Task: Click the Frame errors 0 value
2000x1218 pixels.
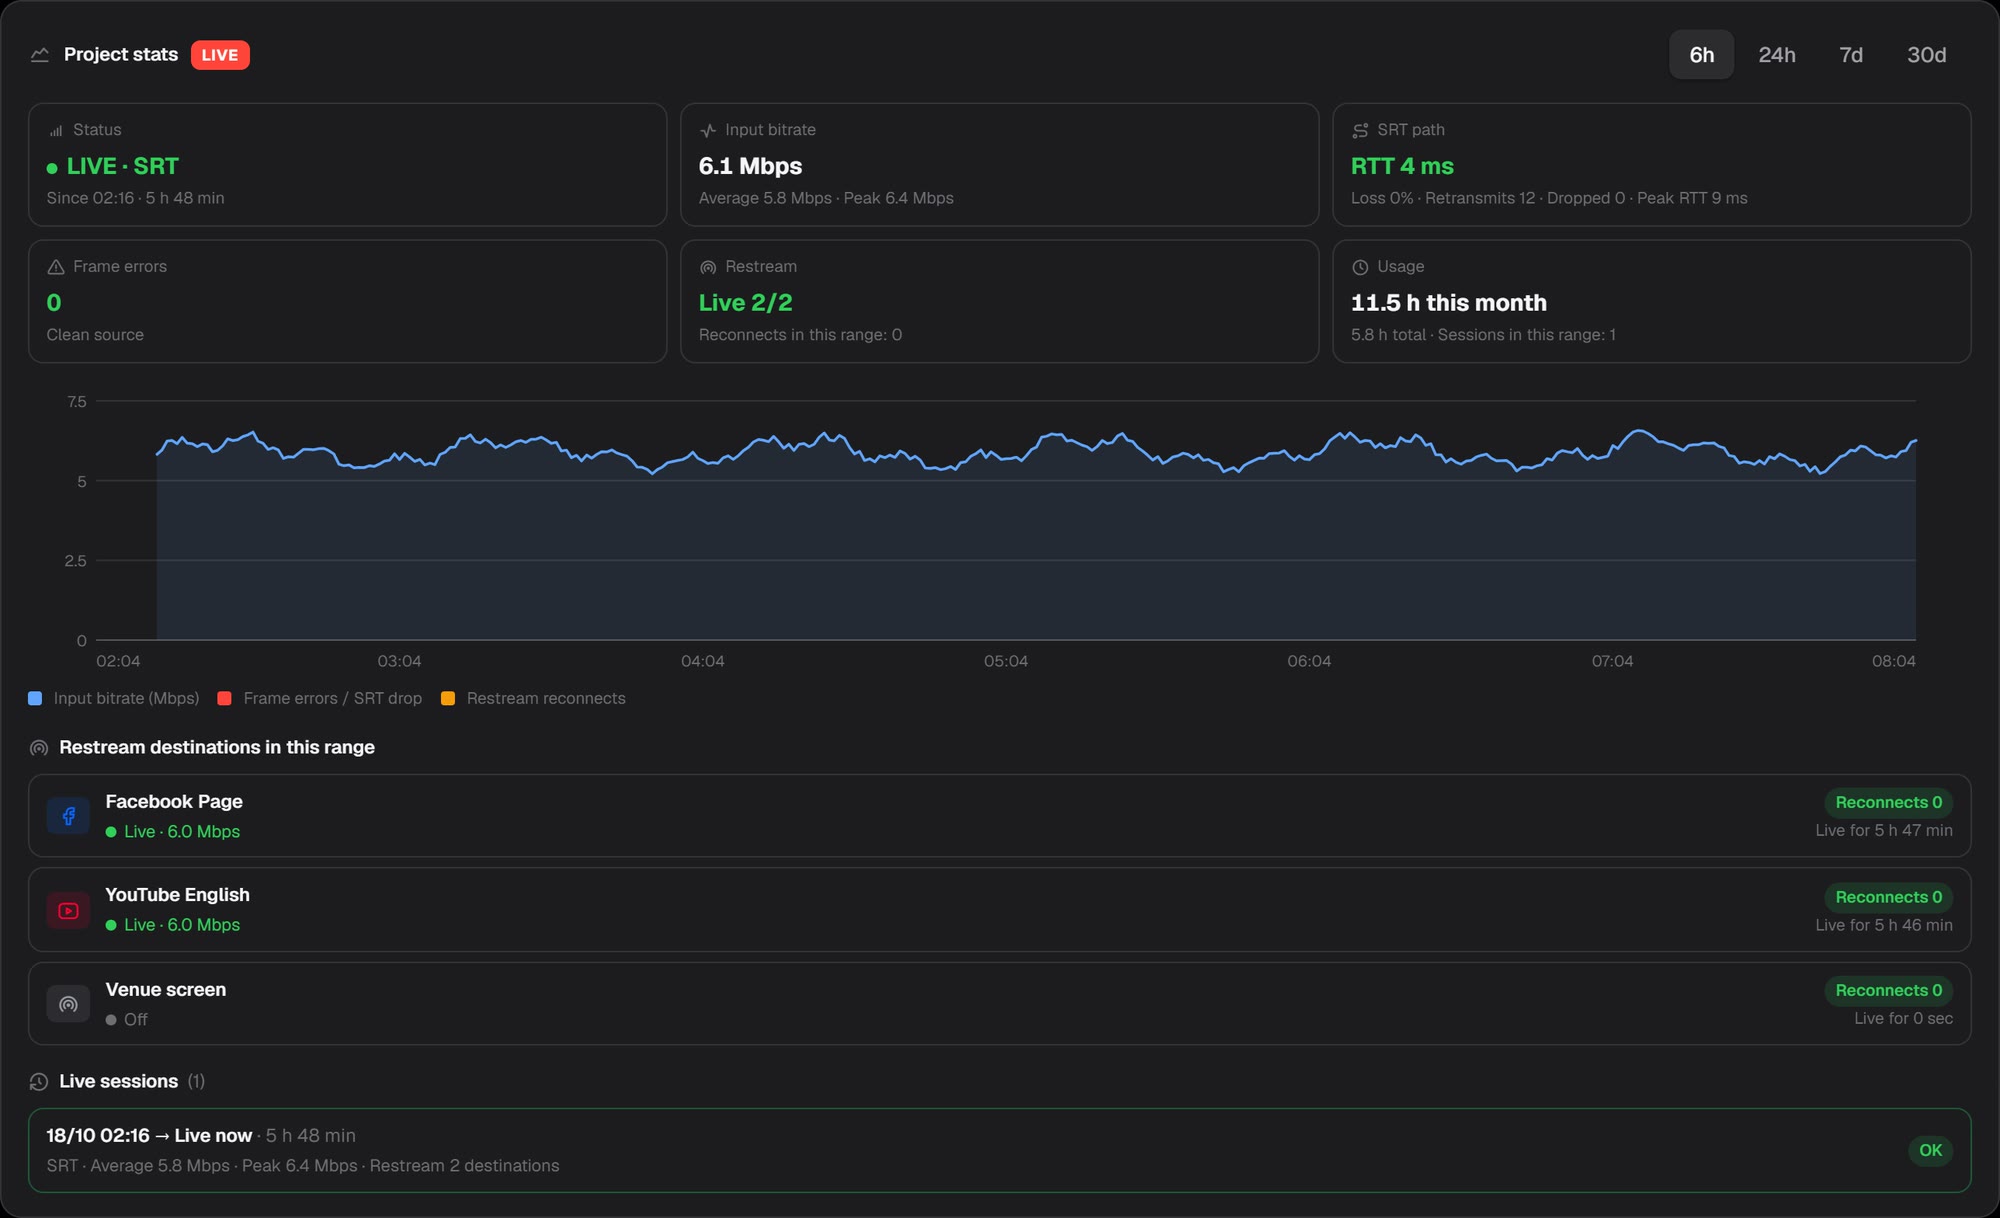Action: coord(54,303)
